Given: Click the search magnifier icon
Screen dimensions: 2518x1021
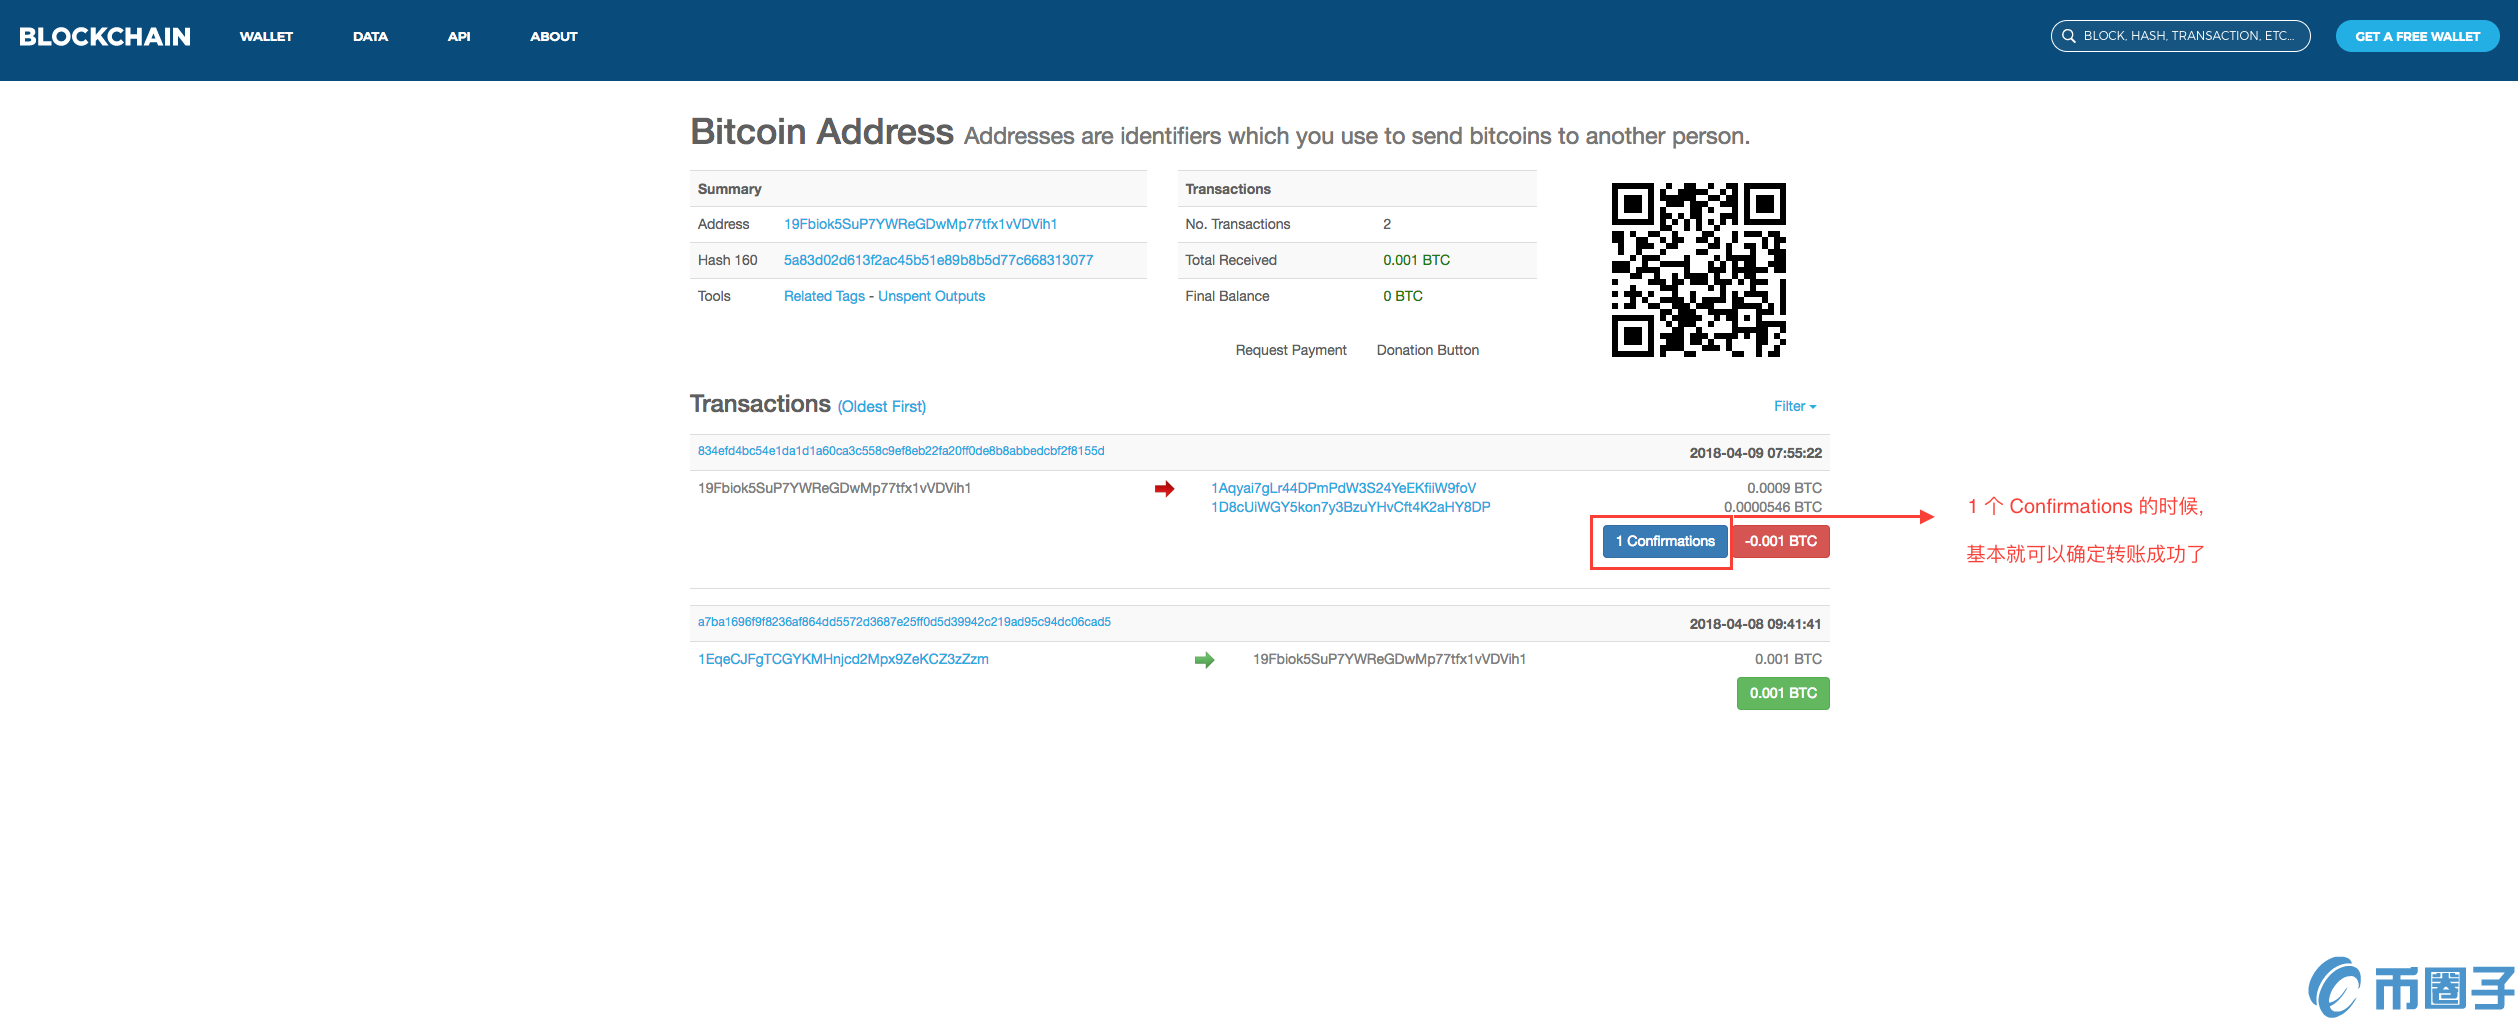Looking at the screenshot, I should point(2068,36).
